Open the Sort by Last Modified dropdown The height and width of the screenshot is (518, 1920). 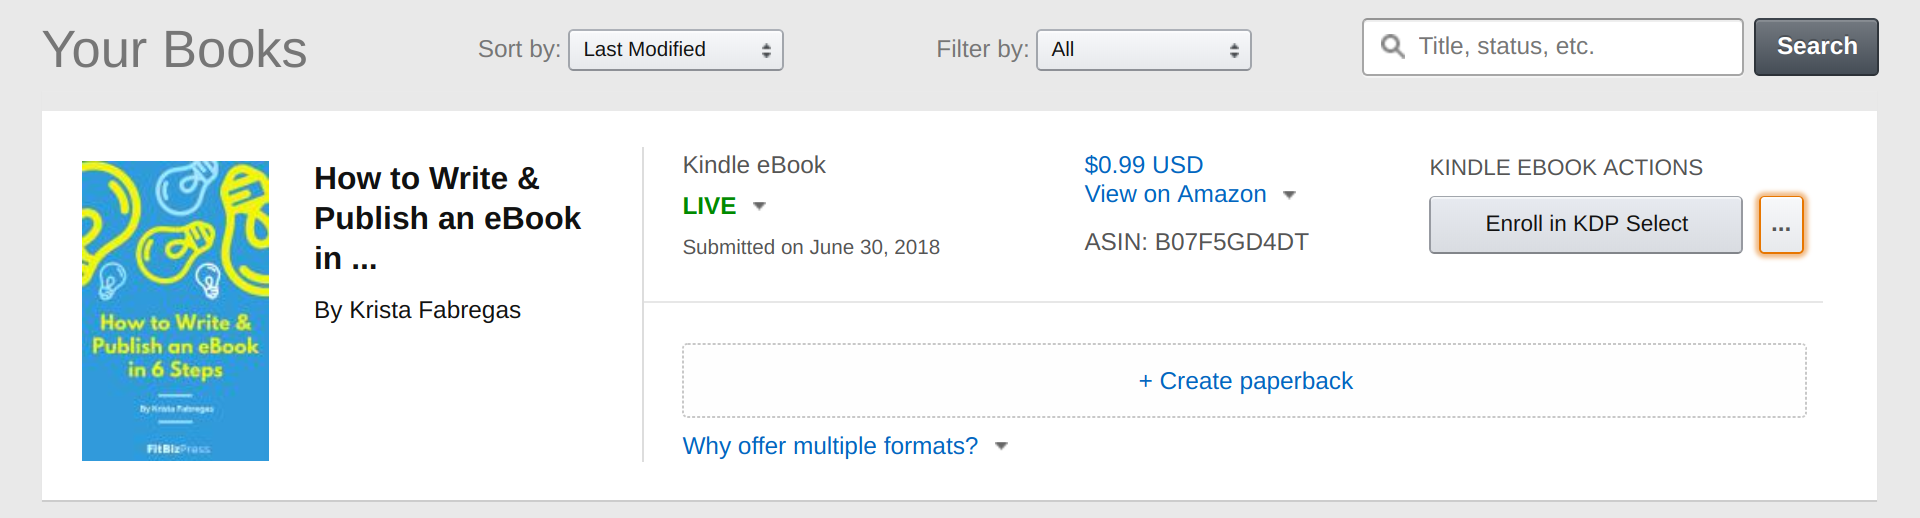coord(676,50)
